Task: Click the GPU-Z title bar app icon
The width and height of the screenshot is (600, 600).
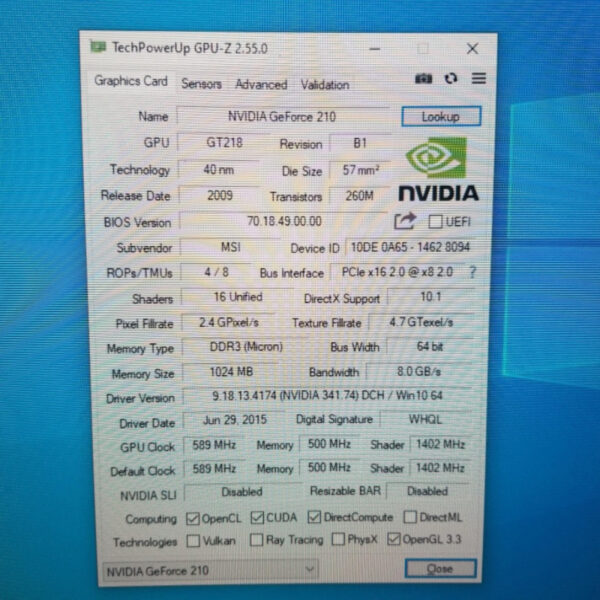Action: 98,47
